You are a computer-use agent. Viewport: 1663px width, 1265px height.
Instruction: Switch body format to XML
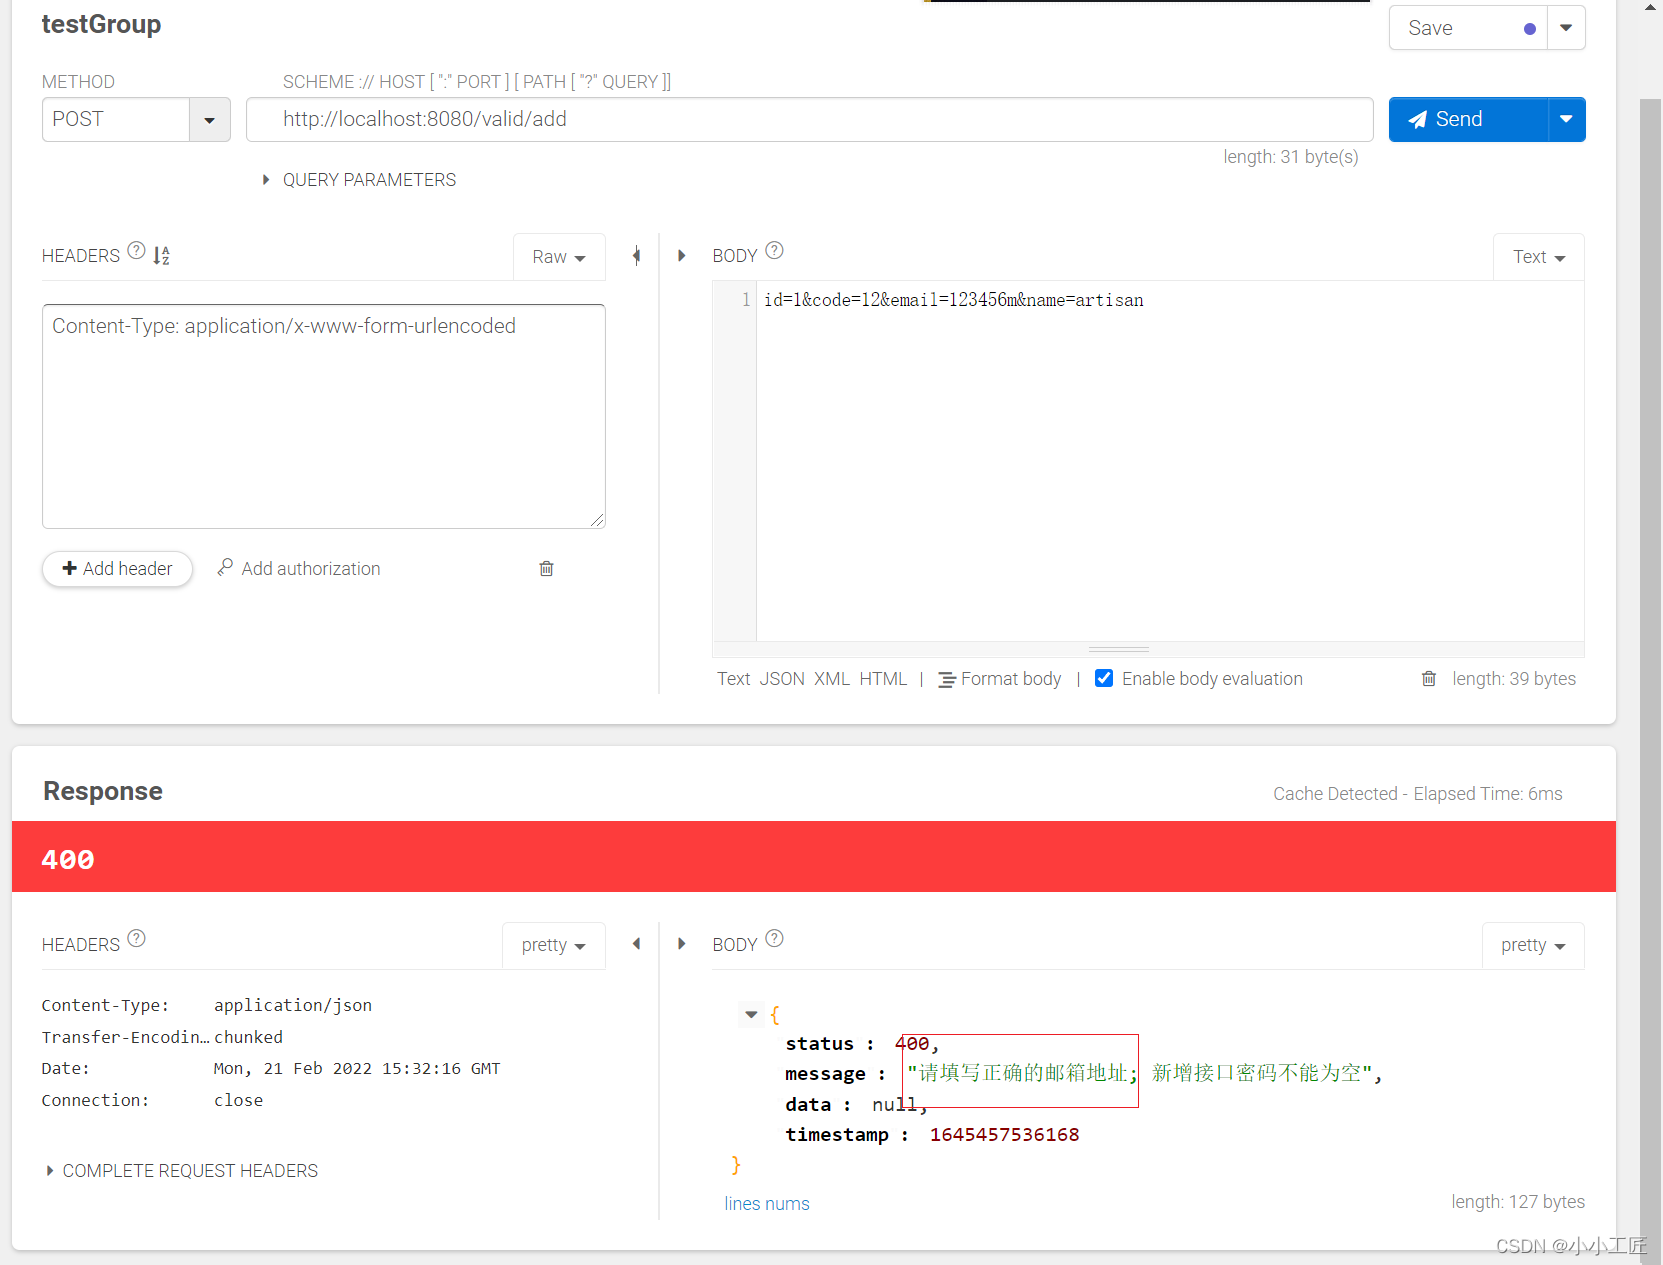(x=831, y=679)
